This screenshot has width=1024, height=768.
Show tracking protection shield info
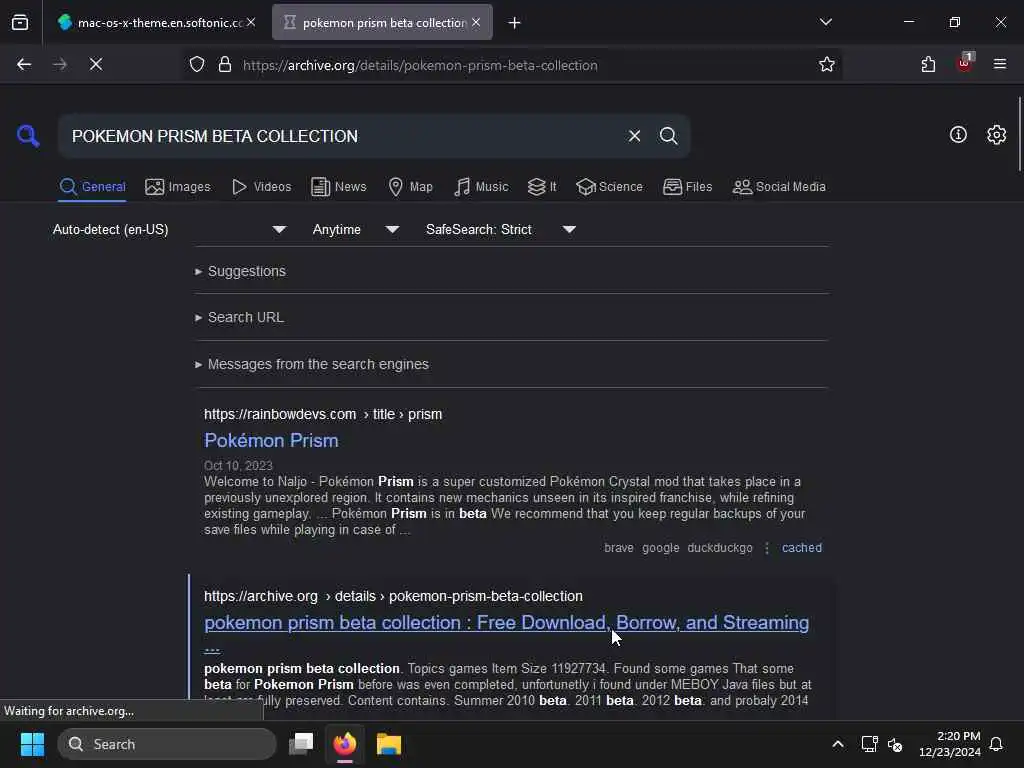click(x=197, y=65)
